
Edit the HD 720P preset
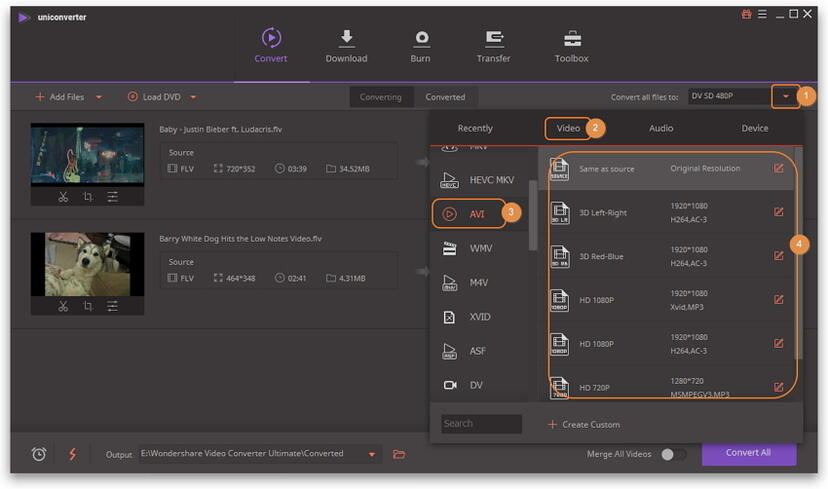[x=778, y=387]
